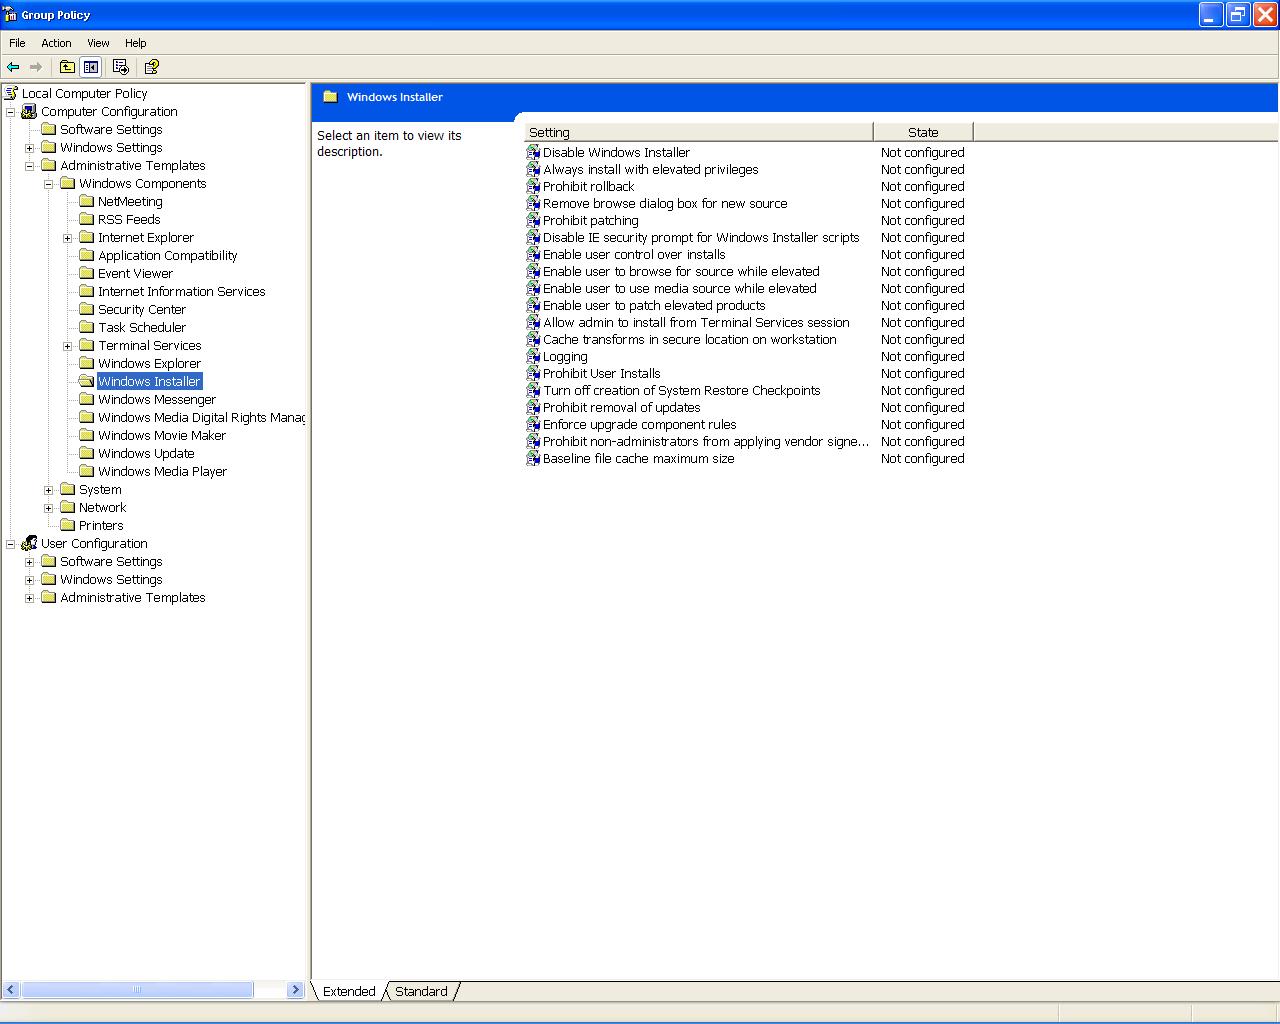Viewport: 1280px width, 1024px height.
Task: Click the tree pane scroll left arrow
Action: click(x=11, y=990)
